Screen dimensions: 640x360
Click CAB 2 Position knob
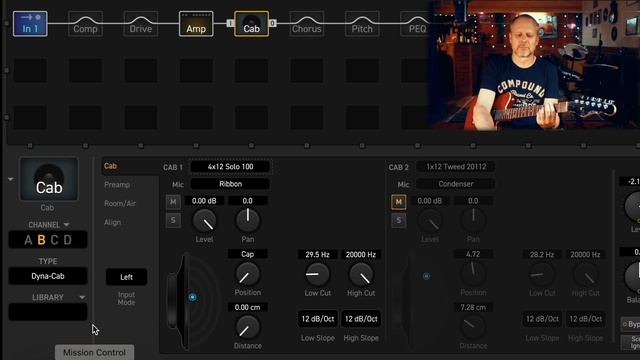pos(473,274)
